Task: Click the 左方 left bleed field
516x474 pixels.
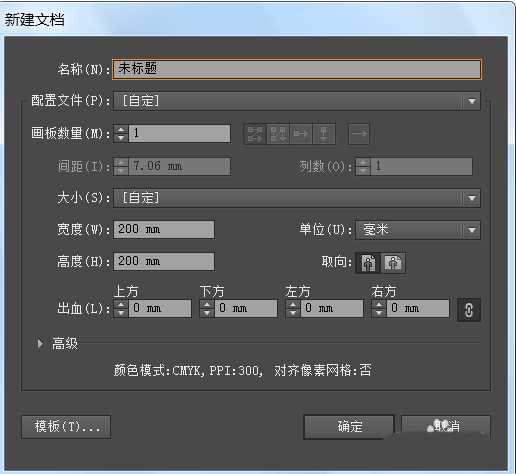Action: (332, 308)
